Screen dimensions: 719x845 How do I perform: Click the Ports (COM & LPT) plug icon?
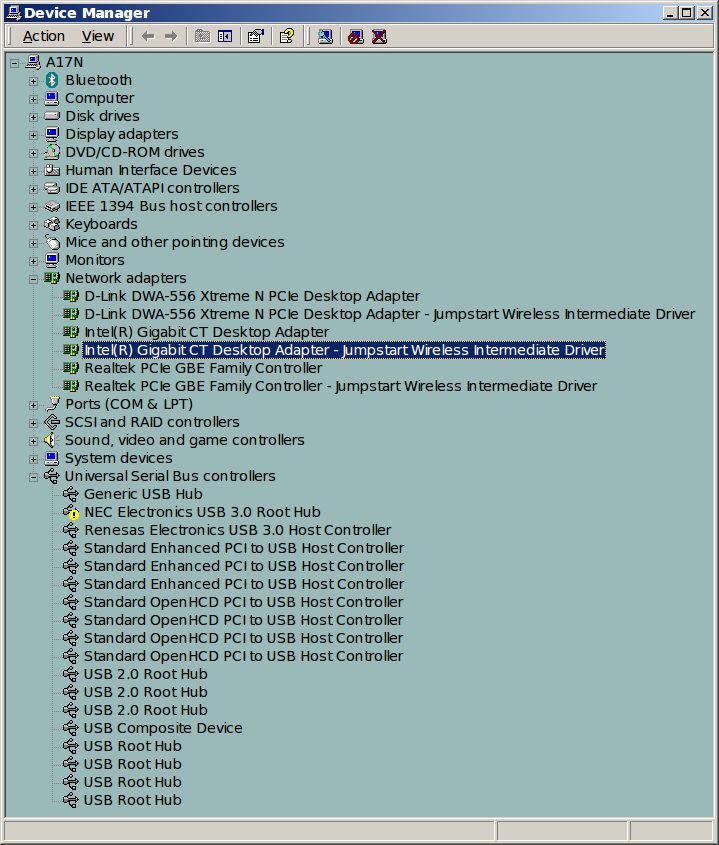pyautogui.click(x=52, y=404)
